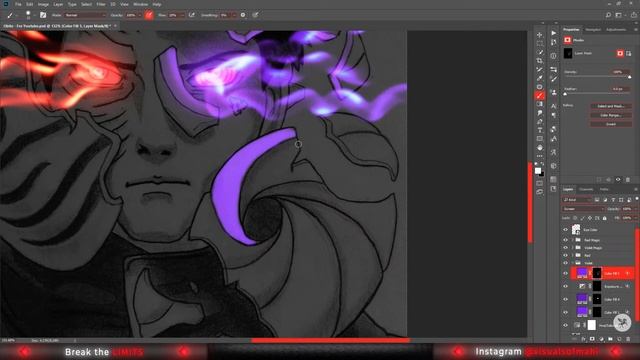The width and height of the screenshot is (640, 360).
Task: Open the History panel icon
Action: (x=553, y=42)
